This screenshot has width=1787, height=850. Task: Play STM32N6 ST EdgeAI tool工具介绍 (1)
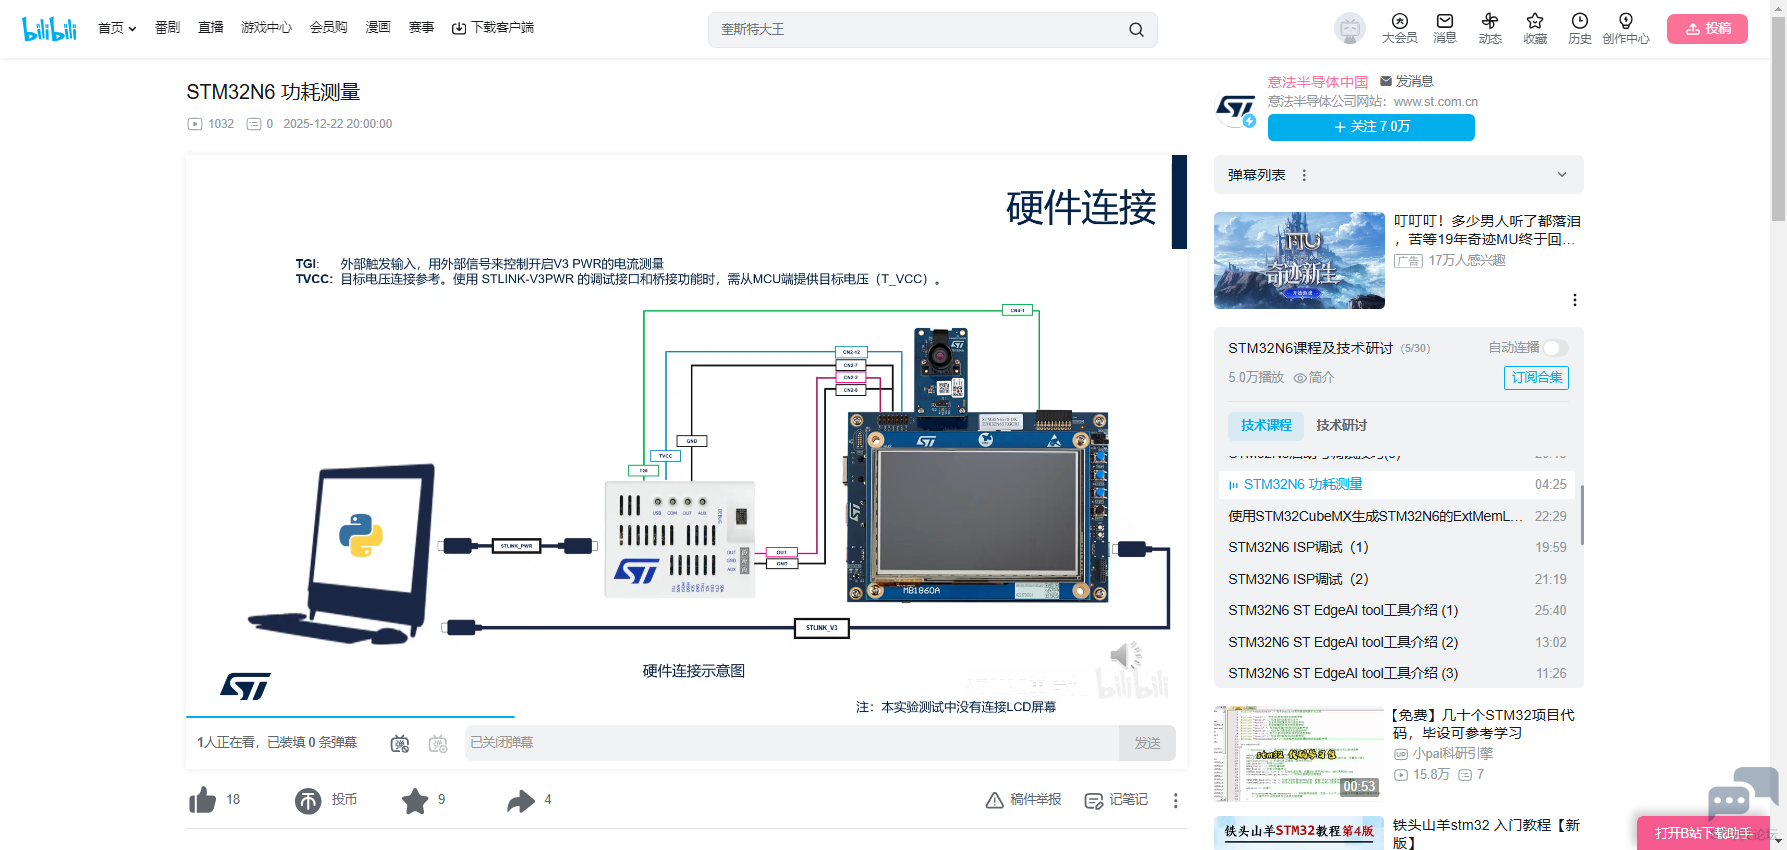[x=1397, y=611]
